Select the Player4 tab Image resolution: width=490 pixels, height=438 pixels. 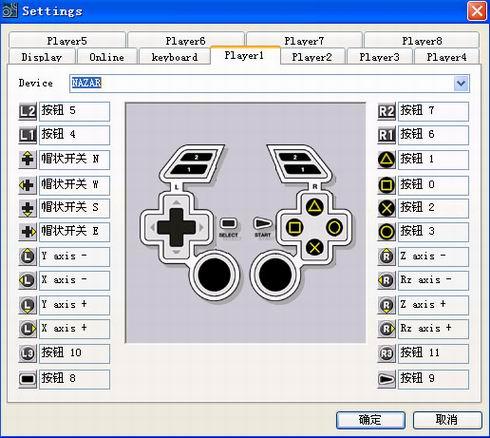tap(447, 57)
